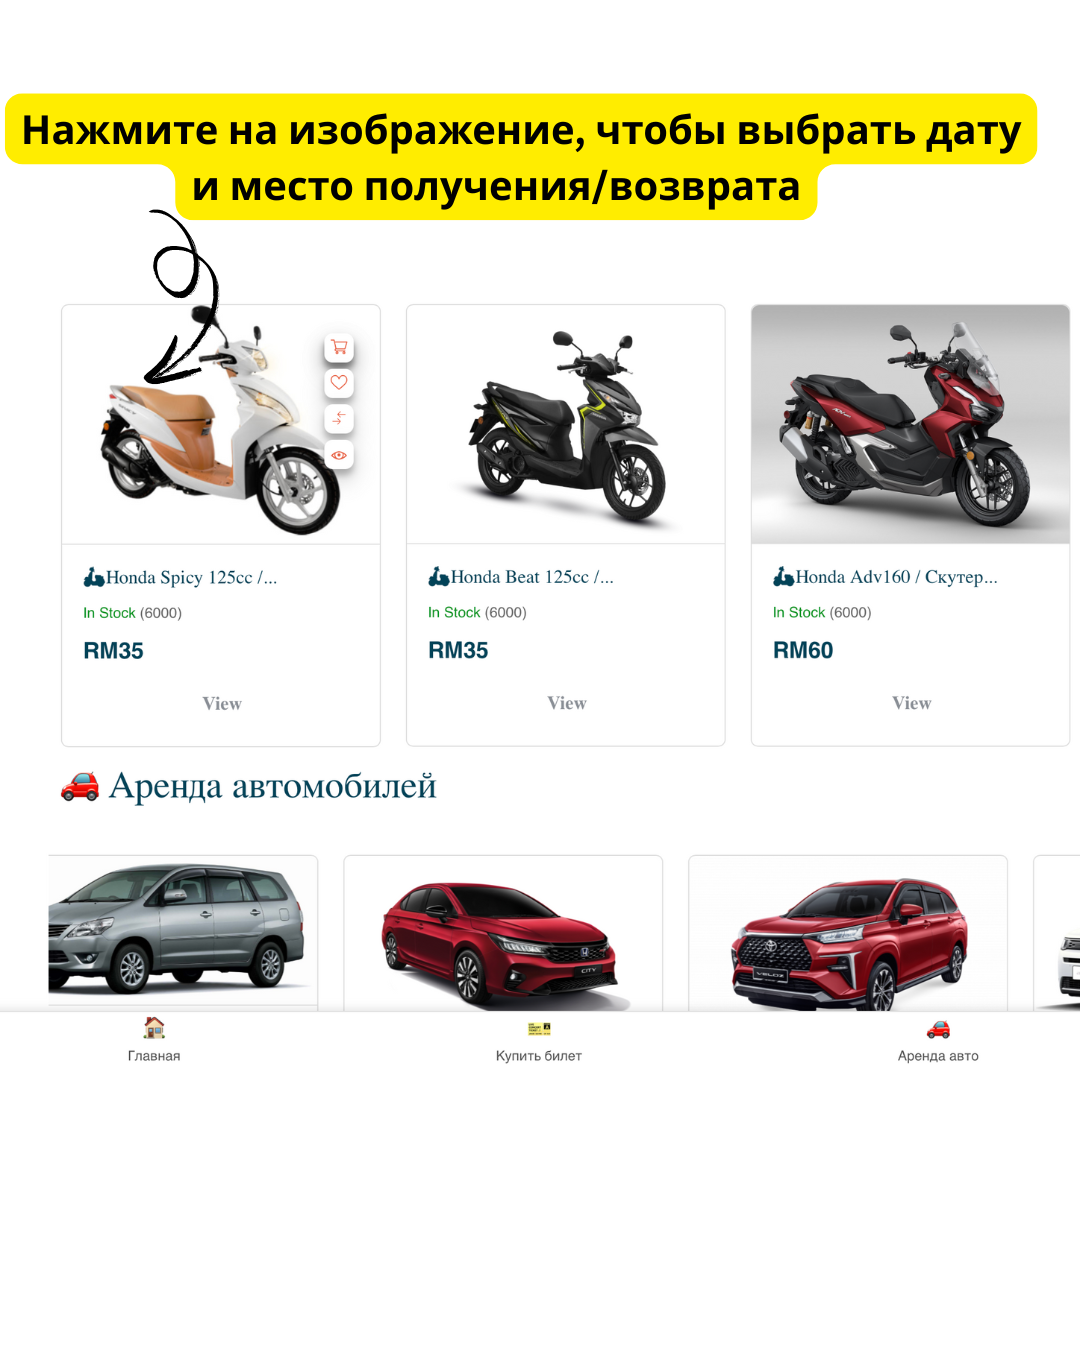This screenshot has width=1080, height=1350.
Task: View the Honda Spicy 125cc listing
Action: click(222, 704)
